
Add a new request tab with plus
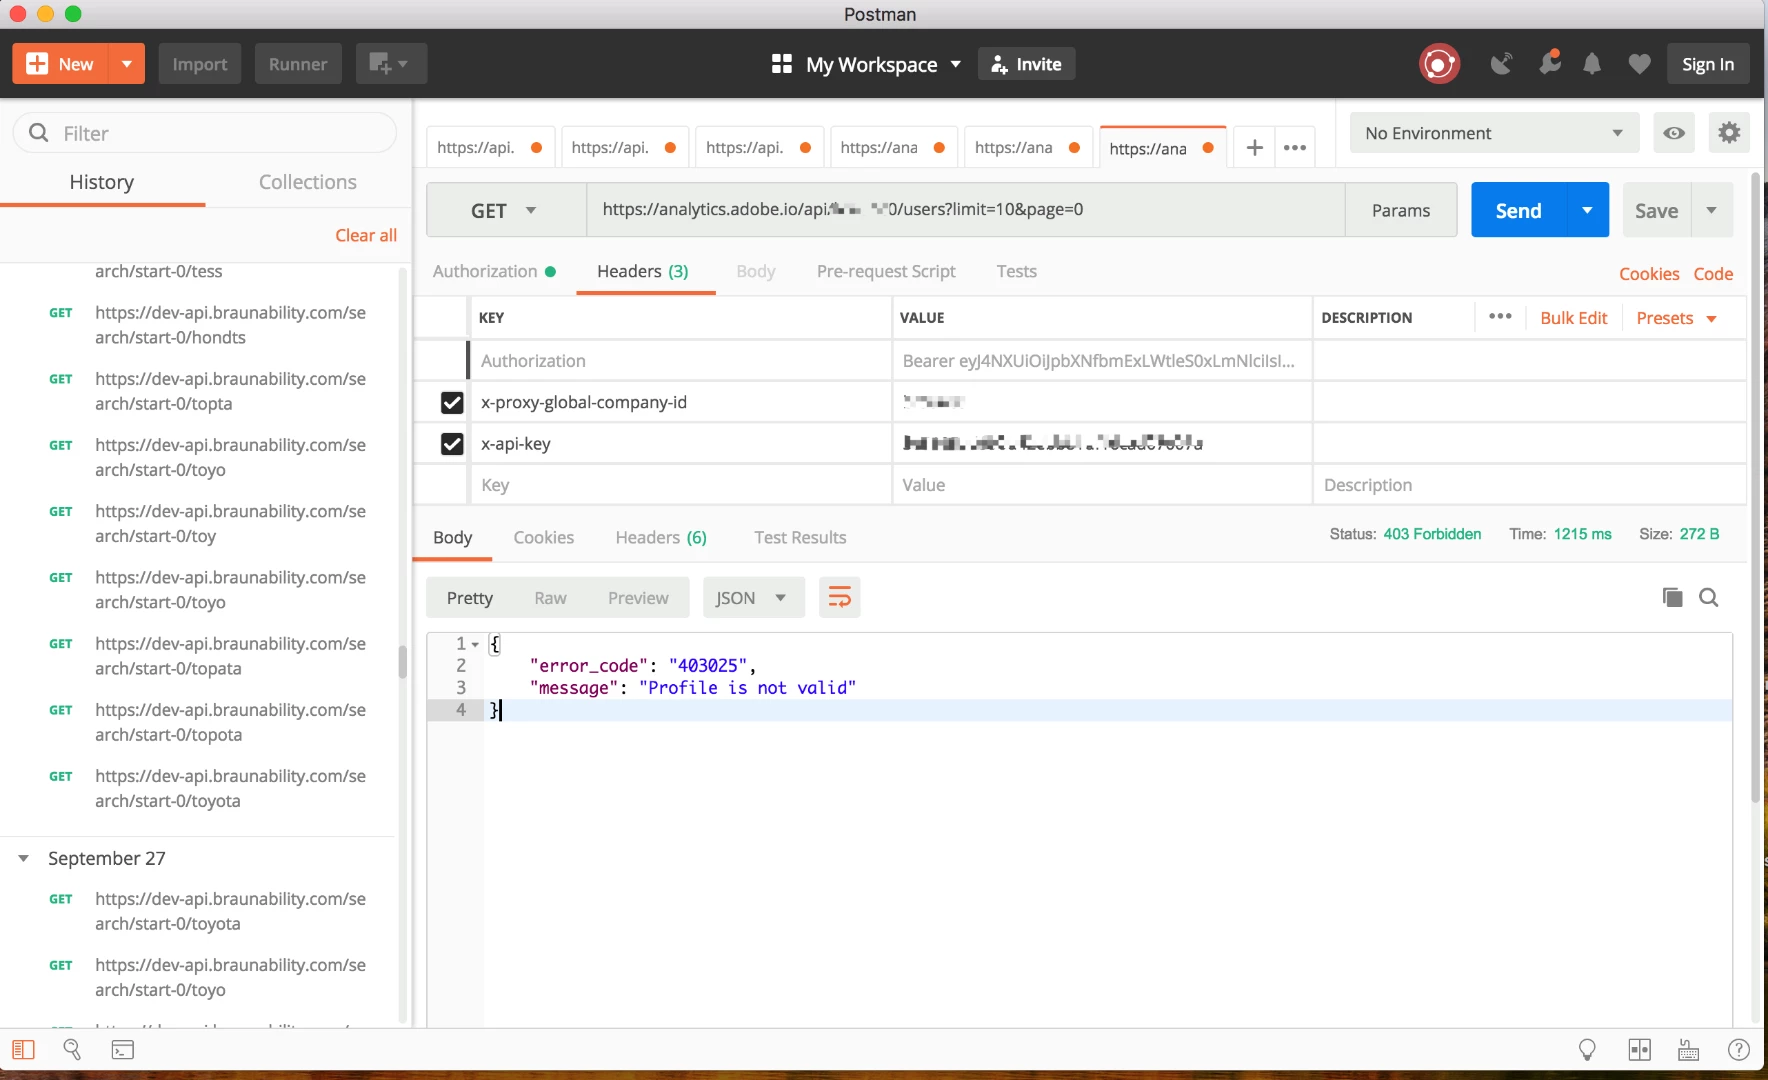[1255, 148]
